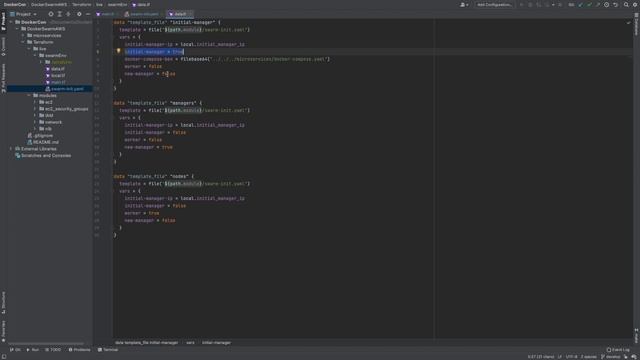
Task: Open the Commit tool window side tab
Action: (x=3, y=47)
